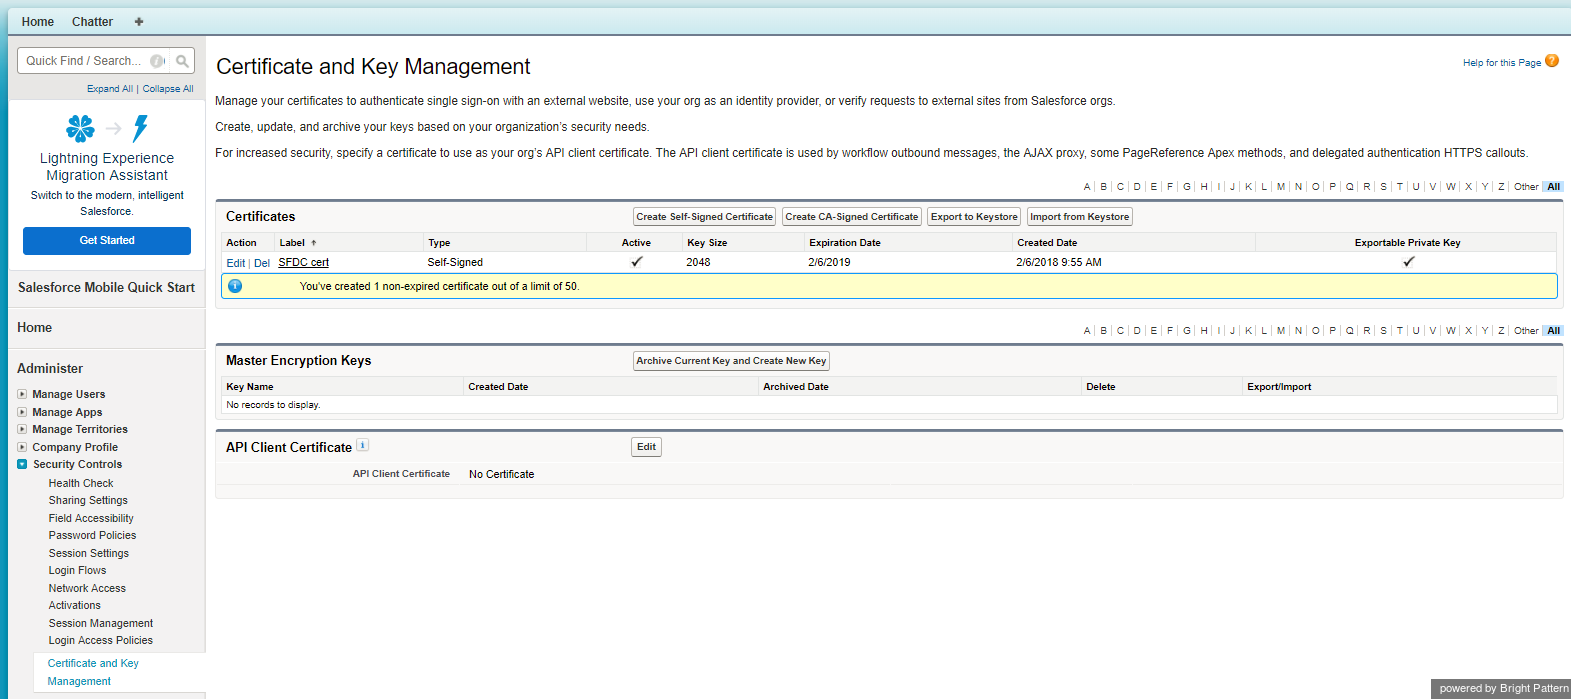Open the SFDC cert certificate link
This screenshot has height=699, width=1571.
[304, 262]
